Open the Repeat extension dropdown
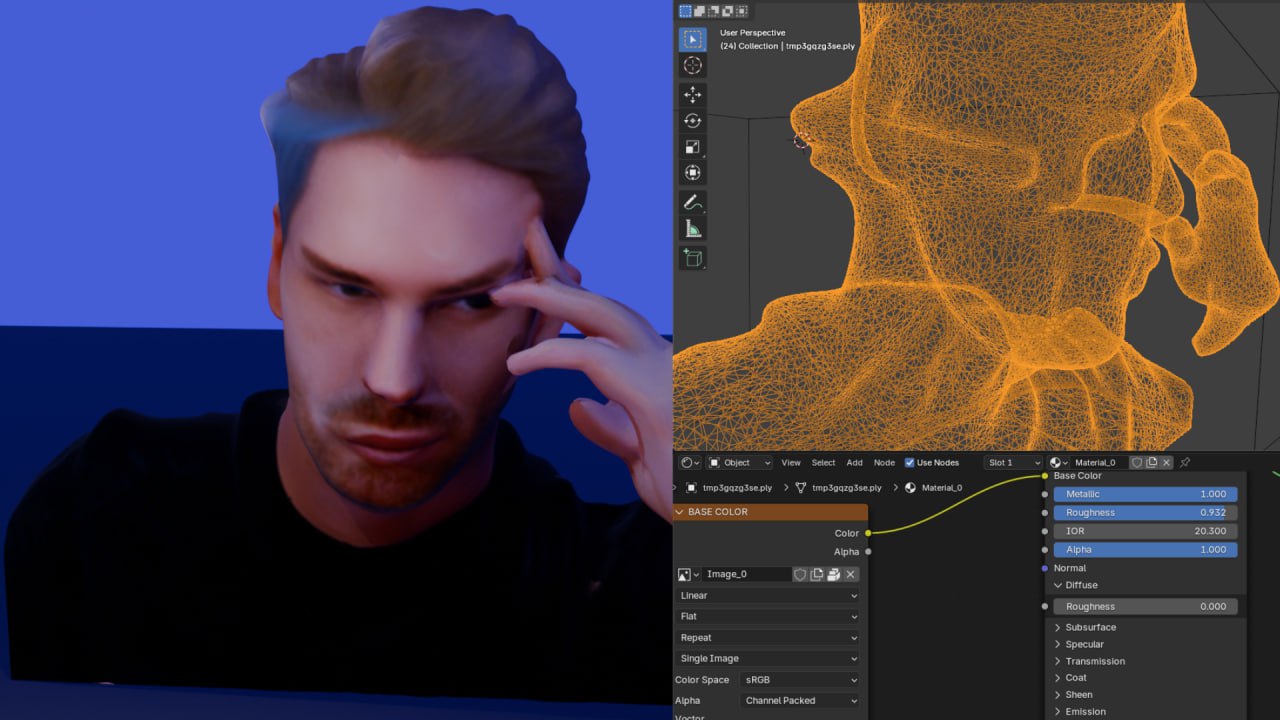This screenshot has height=720, width=1280. (x=768, y=638)
